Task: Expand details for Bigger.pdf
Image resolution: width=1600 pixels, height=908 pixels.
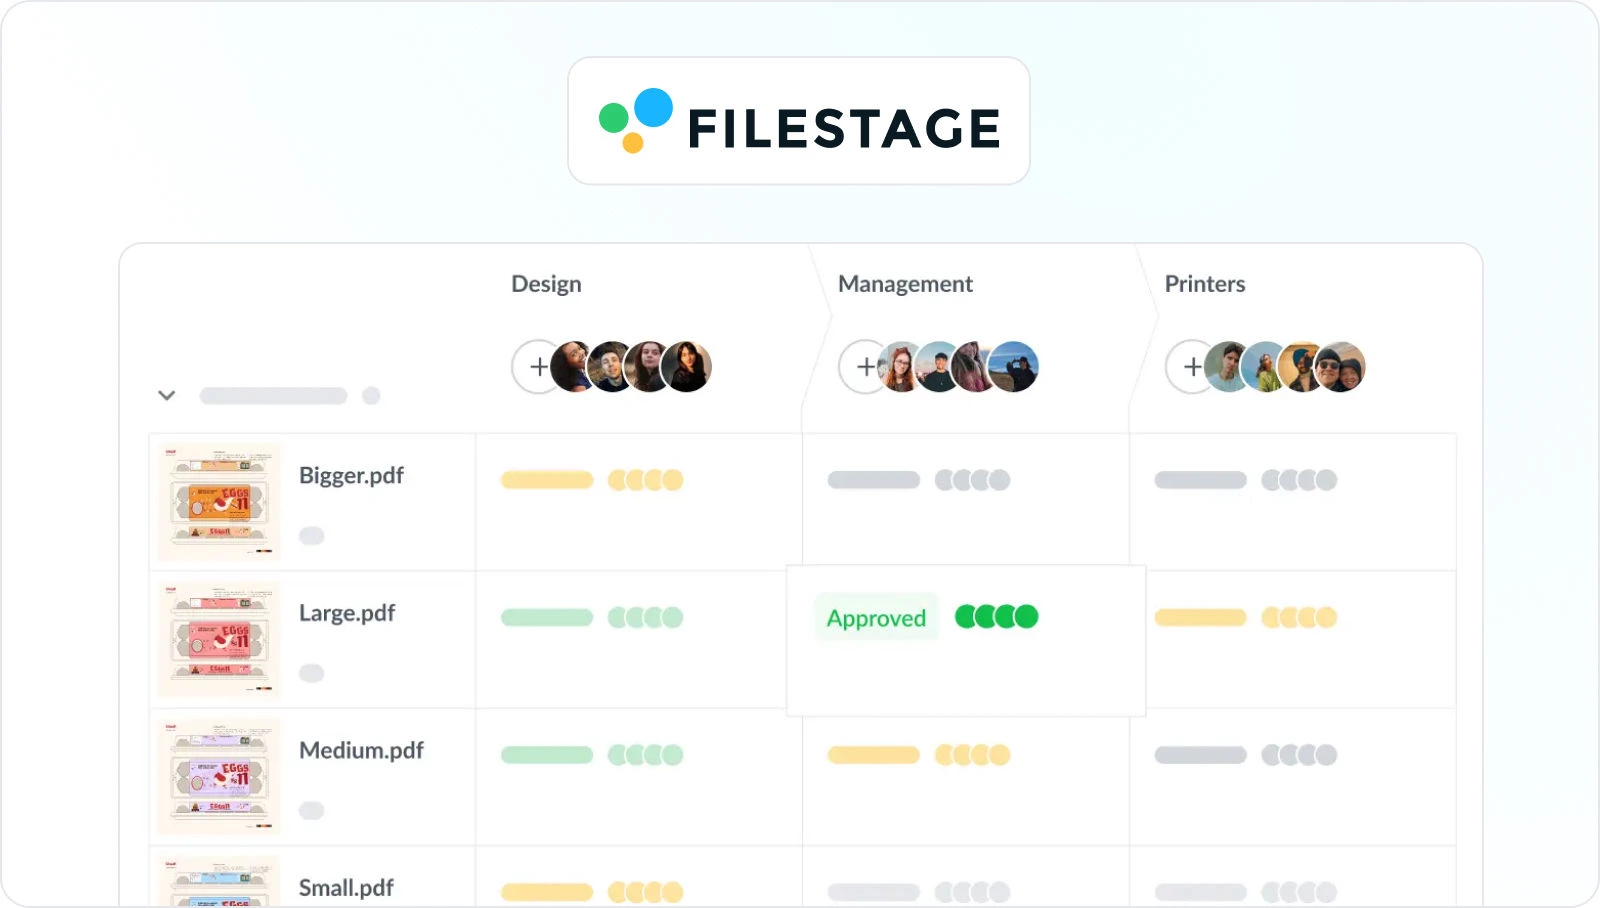Action: pyautogui.click(x=311, y=536)
